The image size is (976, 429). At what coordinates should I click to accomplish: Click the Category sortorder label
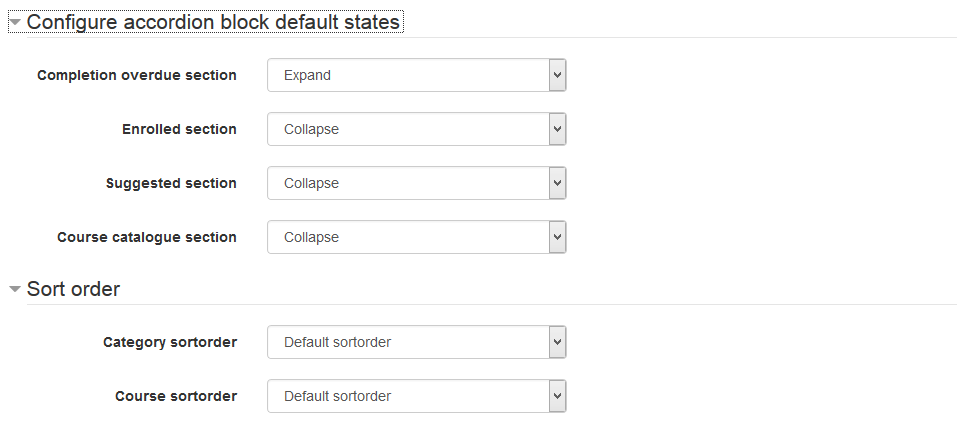(170, 342)
